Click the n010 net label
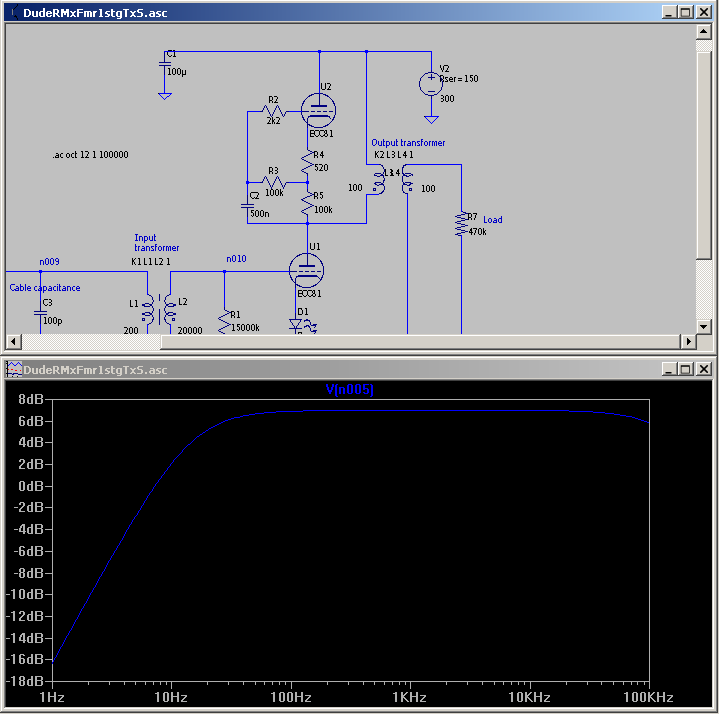This screenshot has width=719, height=715. tap(236, 259)
